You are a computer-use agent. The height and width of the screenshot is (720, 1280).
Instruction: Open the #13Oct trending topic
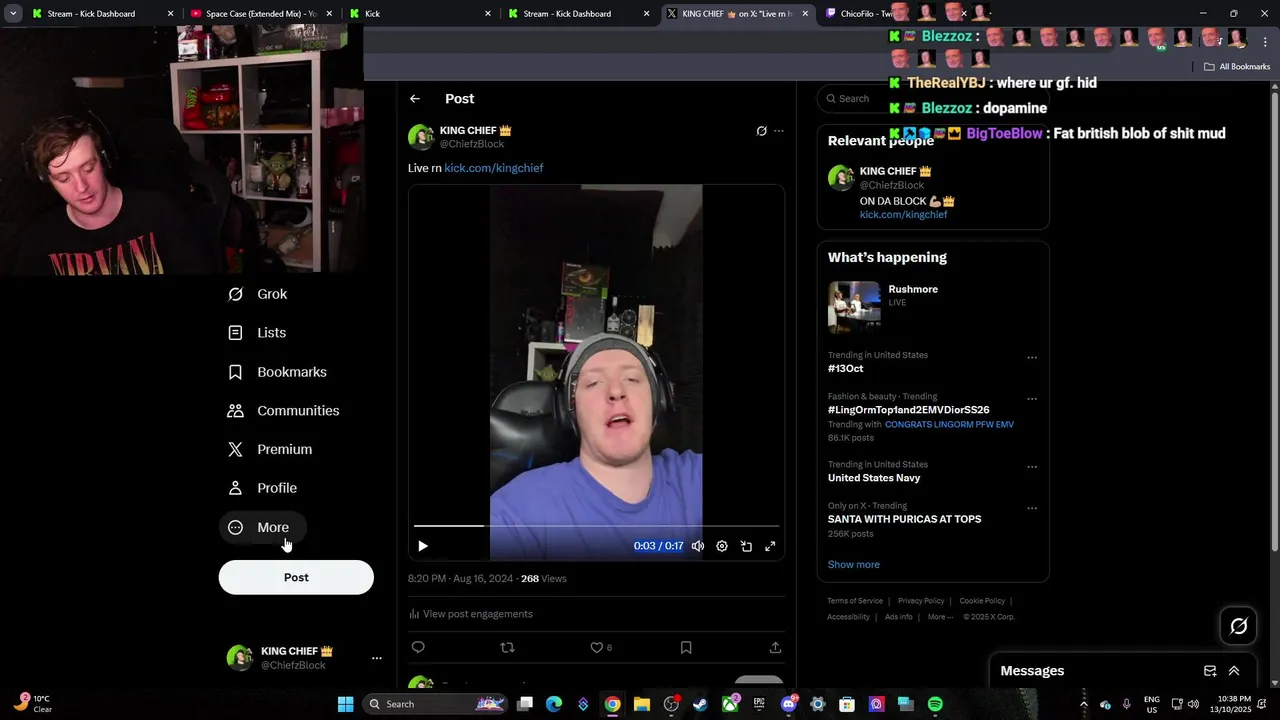tap(845, 369)
